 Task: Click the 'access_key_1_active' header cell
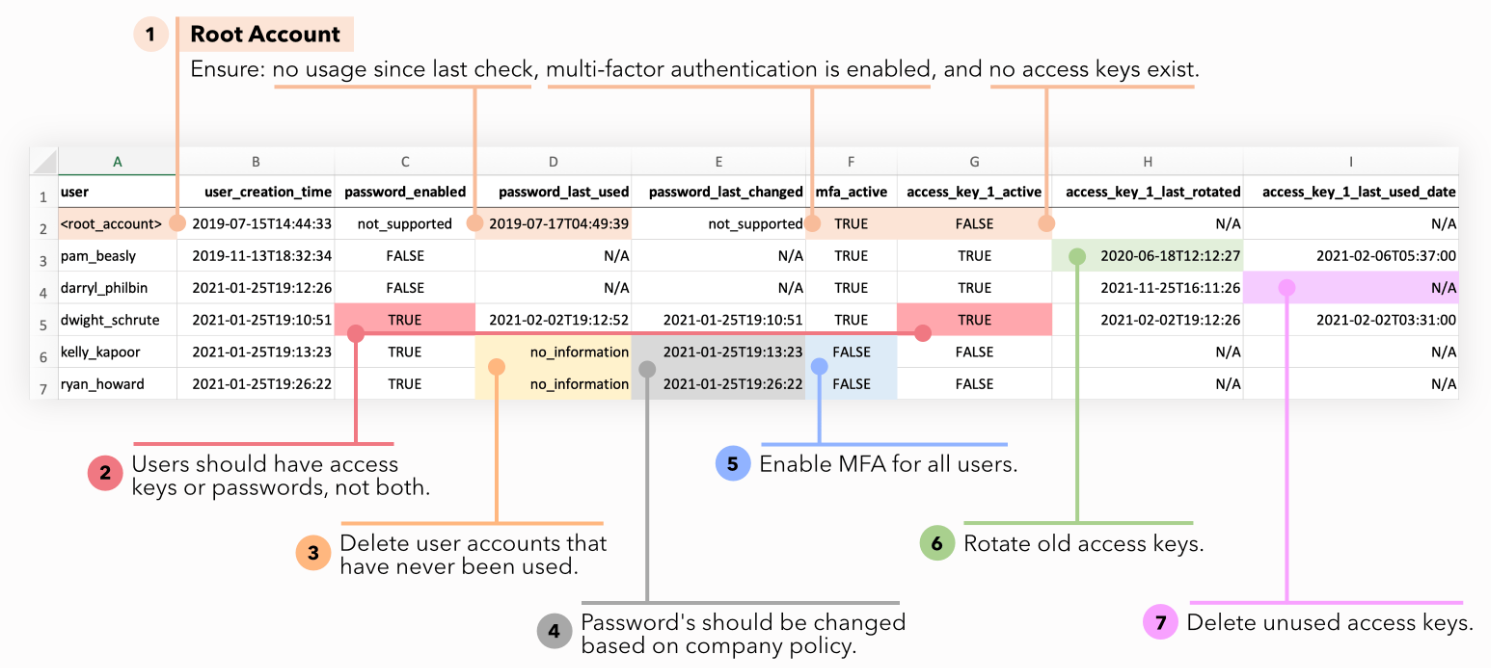click(x=974, y=192)
